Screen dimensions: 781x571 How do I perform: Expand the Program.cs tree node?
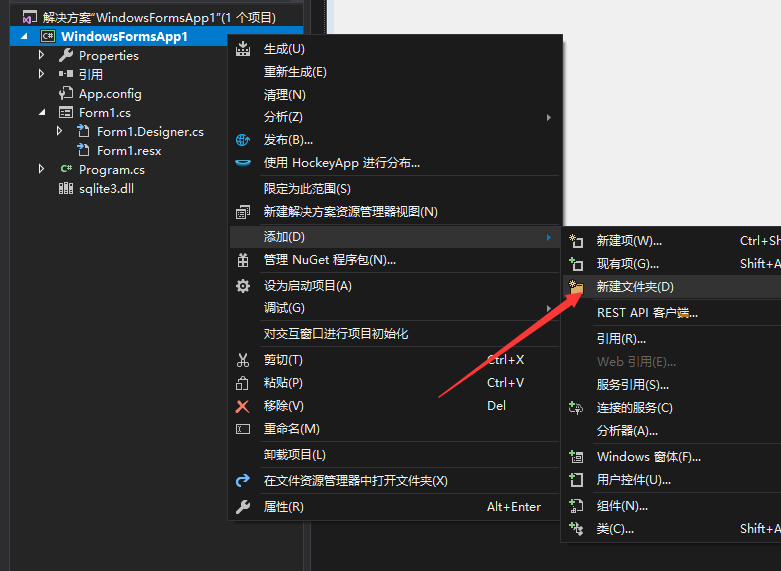pos(41,169)
